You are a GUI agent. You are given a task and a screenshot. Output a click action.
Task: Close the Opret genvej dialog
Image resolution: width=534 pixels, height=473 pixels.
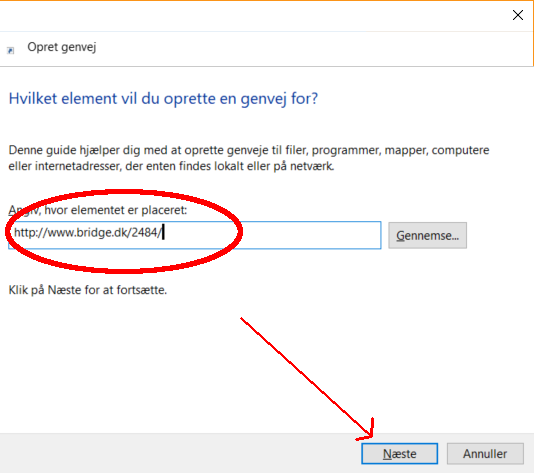point(518,15)
